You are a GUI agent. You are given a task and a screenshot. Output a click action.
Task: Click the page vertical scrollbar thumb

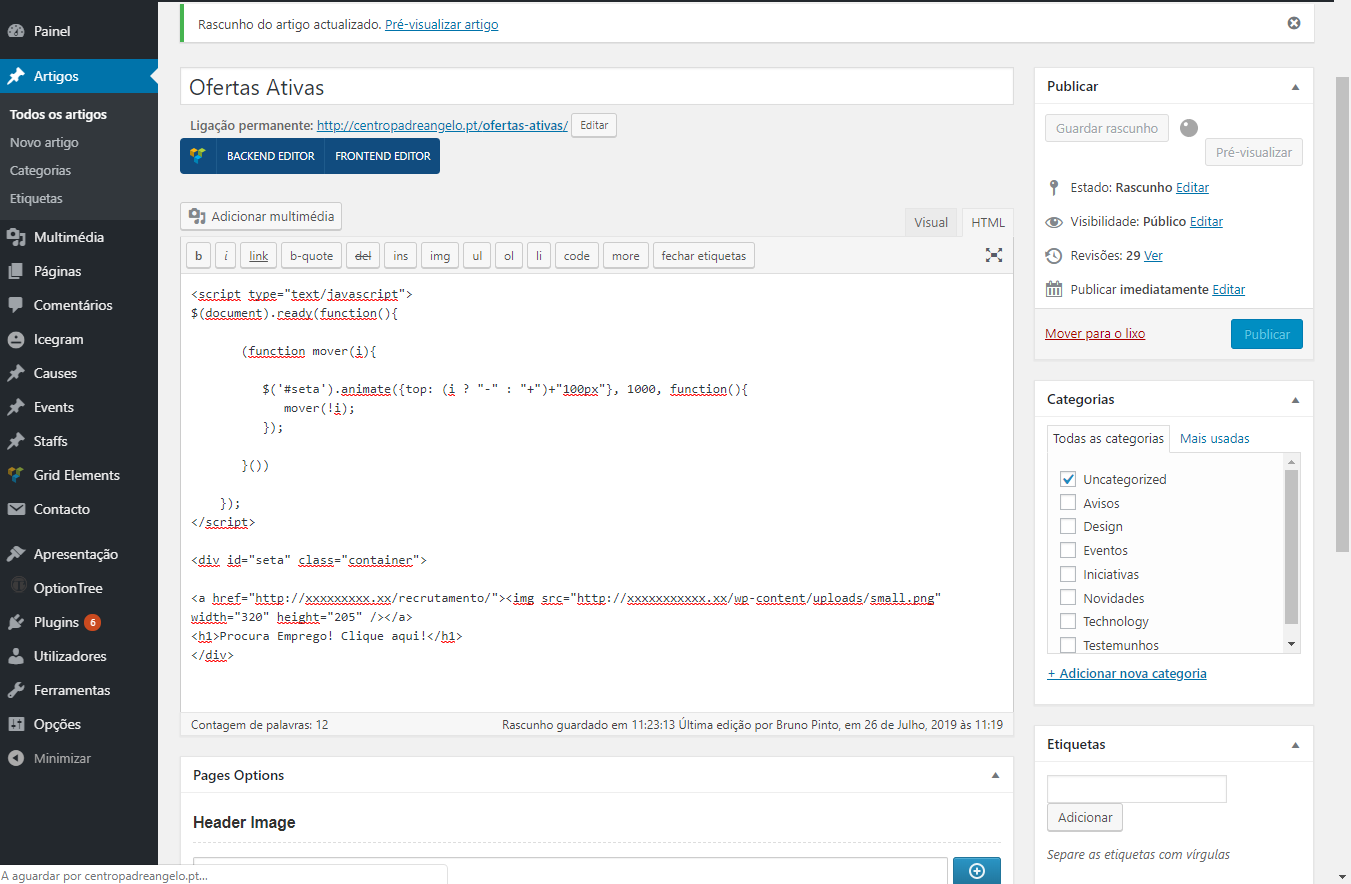(x=1343, y=312)
